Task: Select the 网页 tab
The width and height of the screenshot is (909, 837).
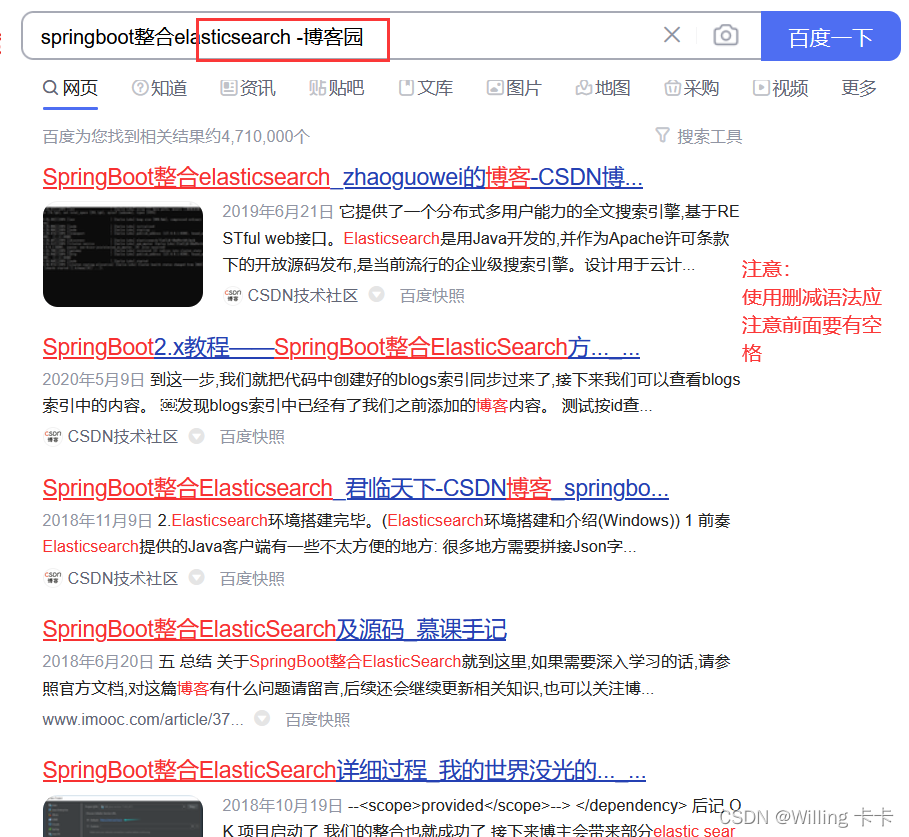Action: 71,88
